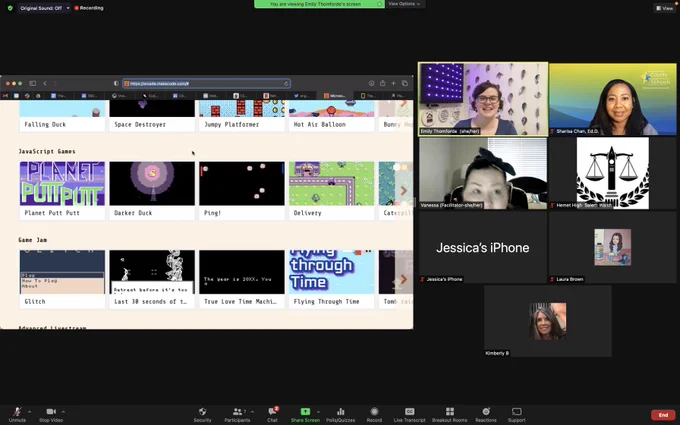Select the active Microsoft MakeCode tab
This screenshot has height=425, width=680.
[x=335, y=95]
